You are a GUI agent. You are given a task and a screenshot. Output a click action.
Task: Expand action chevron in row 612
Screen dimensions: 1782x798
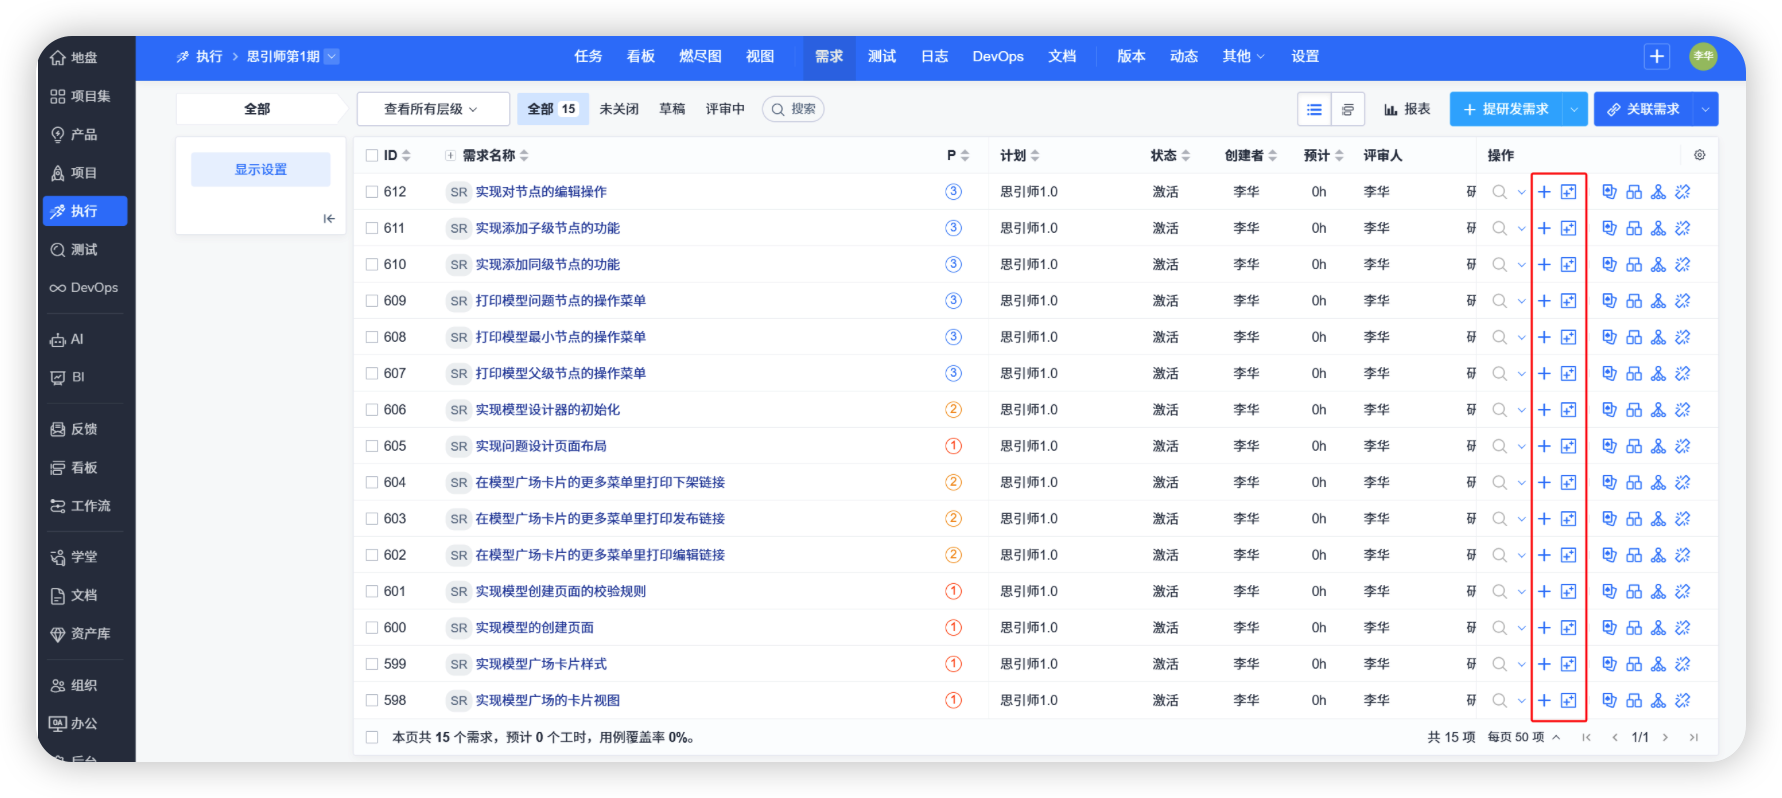(1521, 192)
